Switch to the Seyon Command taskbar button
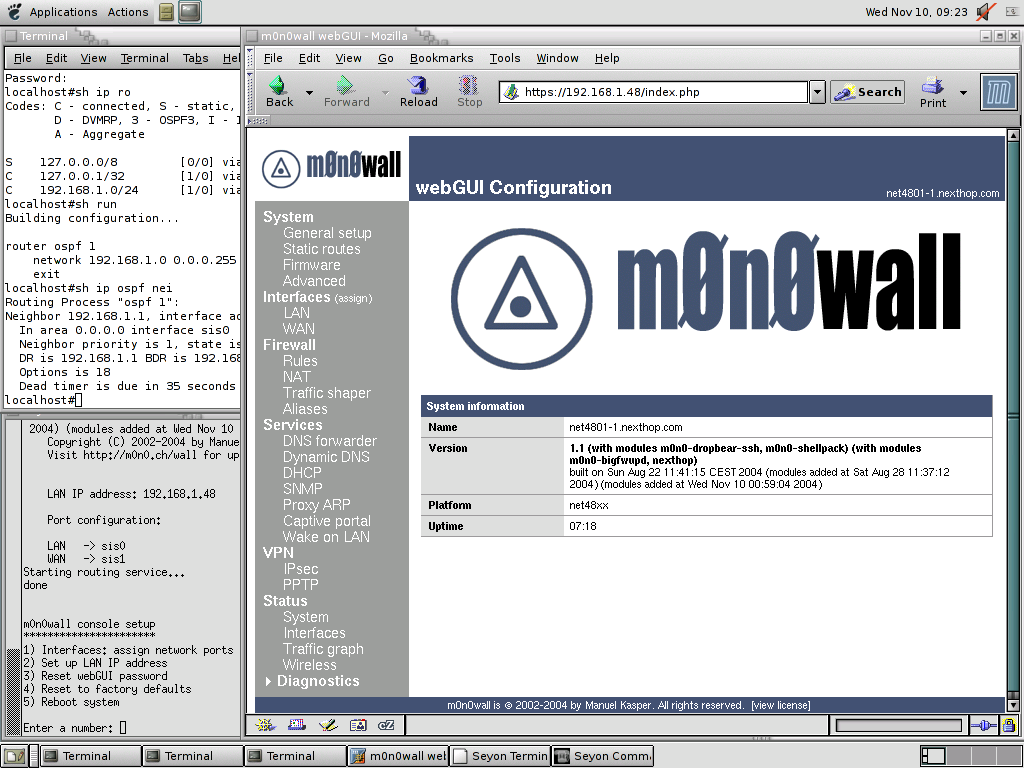Viewport: 1024px width, 768px height. click(x=603, y=756)
